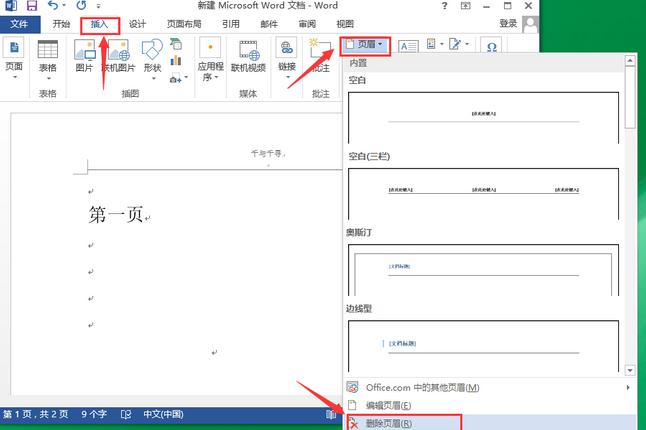
Task: Select the 空白 header thumbnail
Action: click(x=483, y=117)
